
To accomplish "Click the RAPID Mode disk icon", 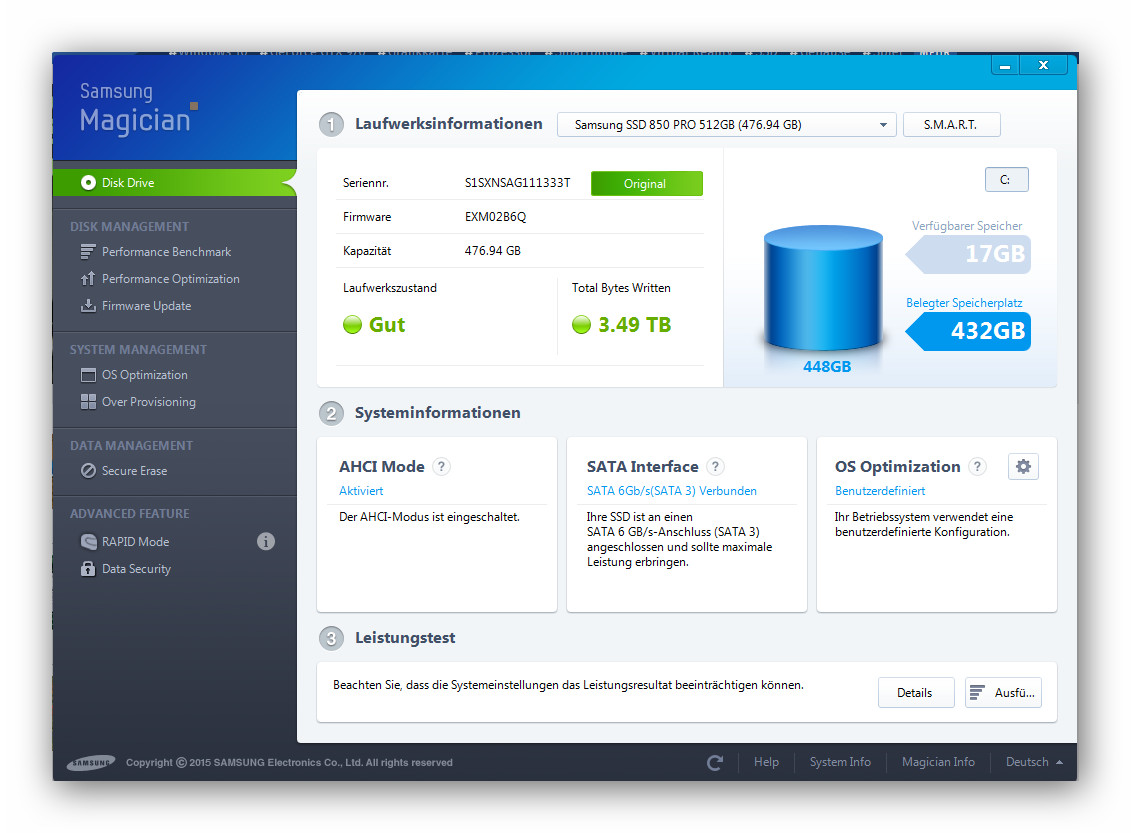I will pyautogui.click(x=88, y=542).
